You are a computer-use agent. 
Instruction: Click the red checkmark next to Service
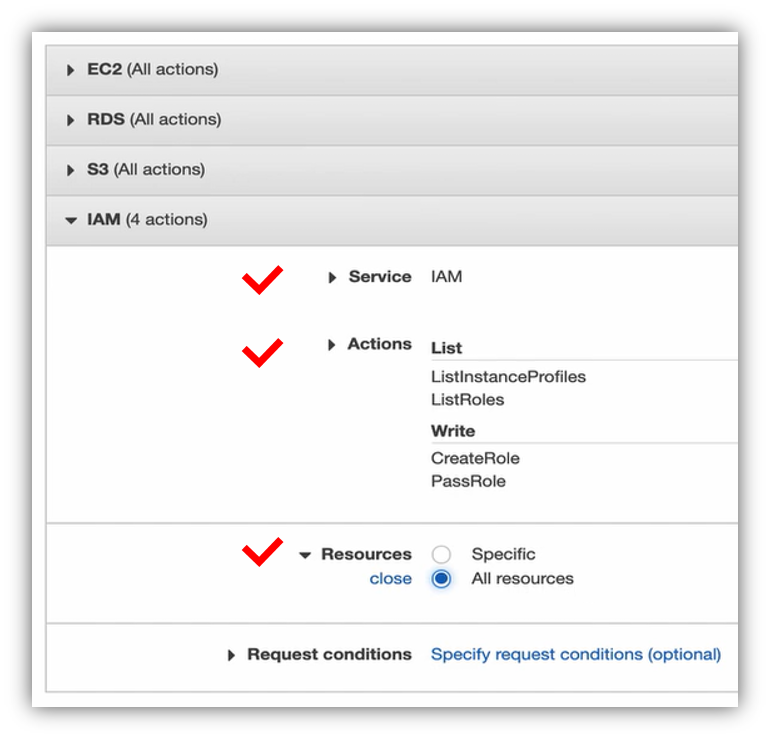coord(262,280)
